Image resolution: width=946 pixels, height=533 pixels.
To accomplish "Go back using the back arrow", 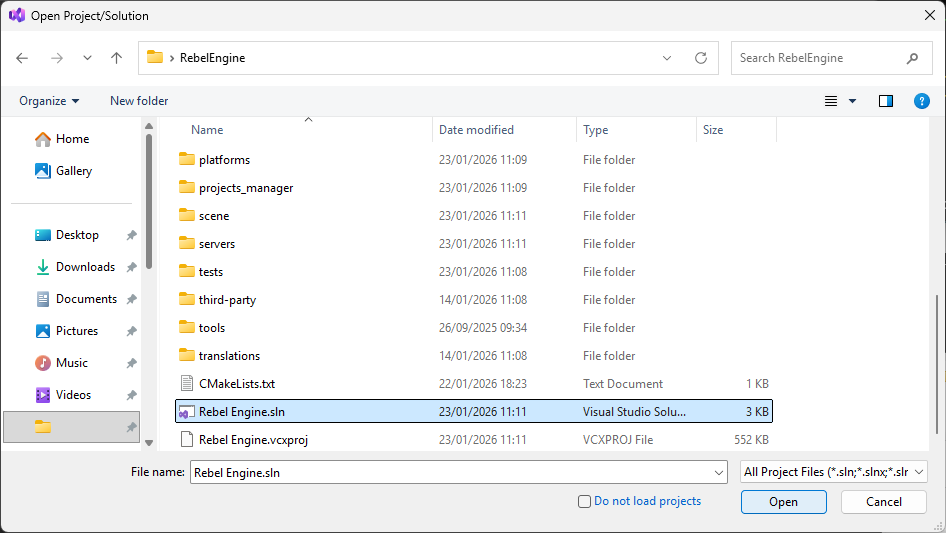I will (22, 58).
